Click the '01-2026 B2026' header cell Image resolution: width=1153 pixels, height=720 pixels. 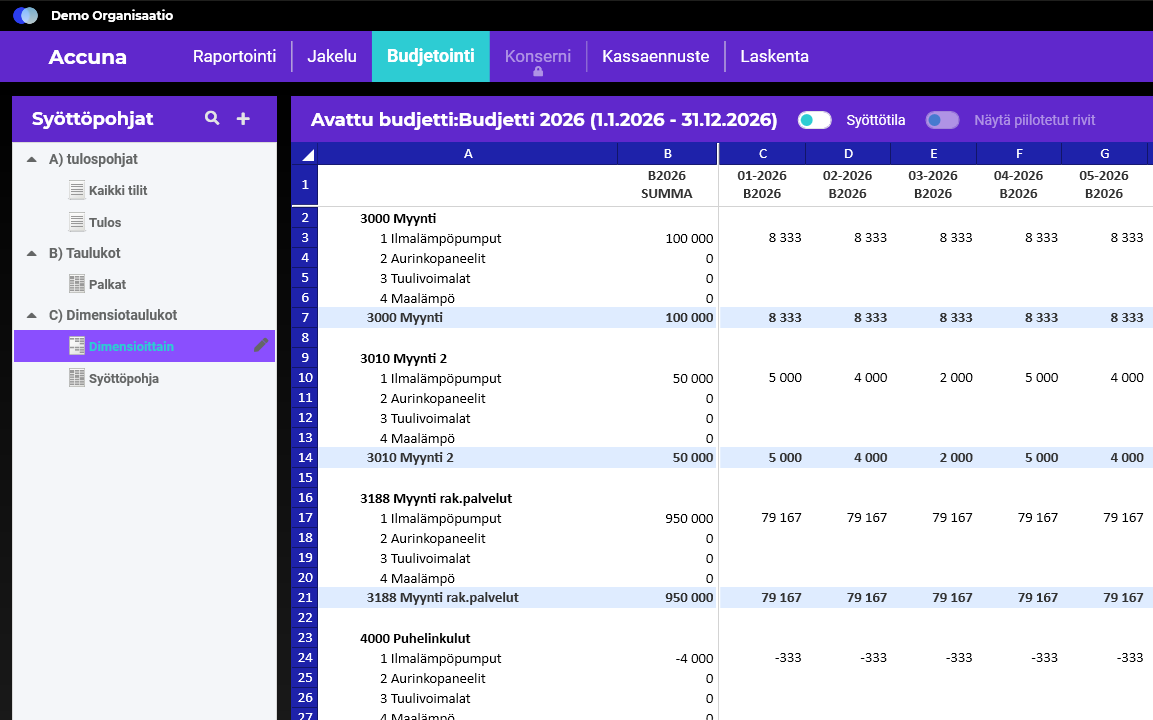(762, 185)
